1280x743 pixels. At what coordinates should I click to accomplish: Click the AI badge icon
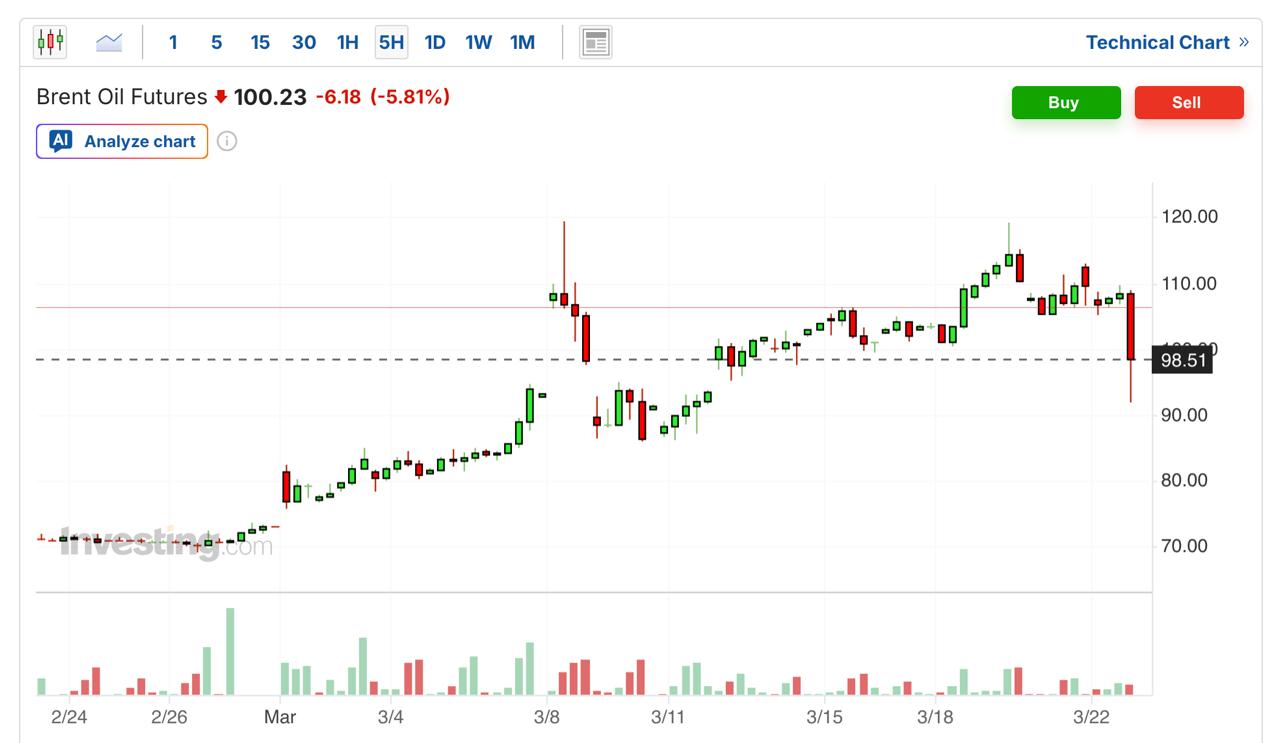pos(61,141)
